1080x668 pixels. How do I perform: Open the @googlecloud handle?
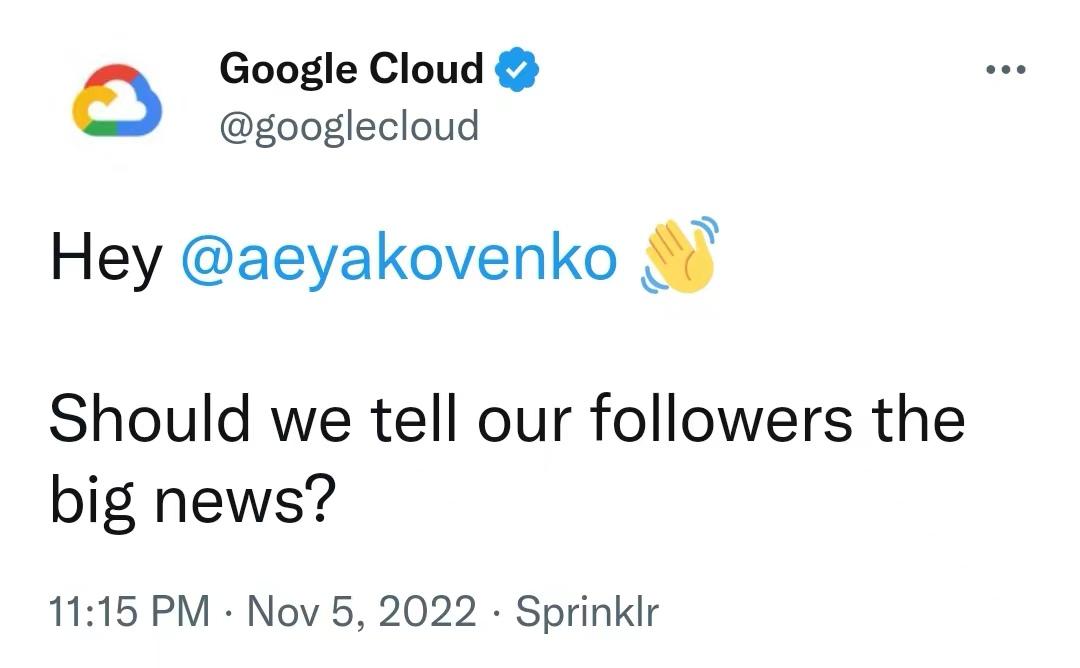[x=348, y=126]
